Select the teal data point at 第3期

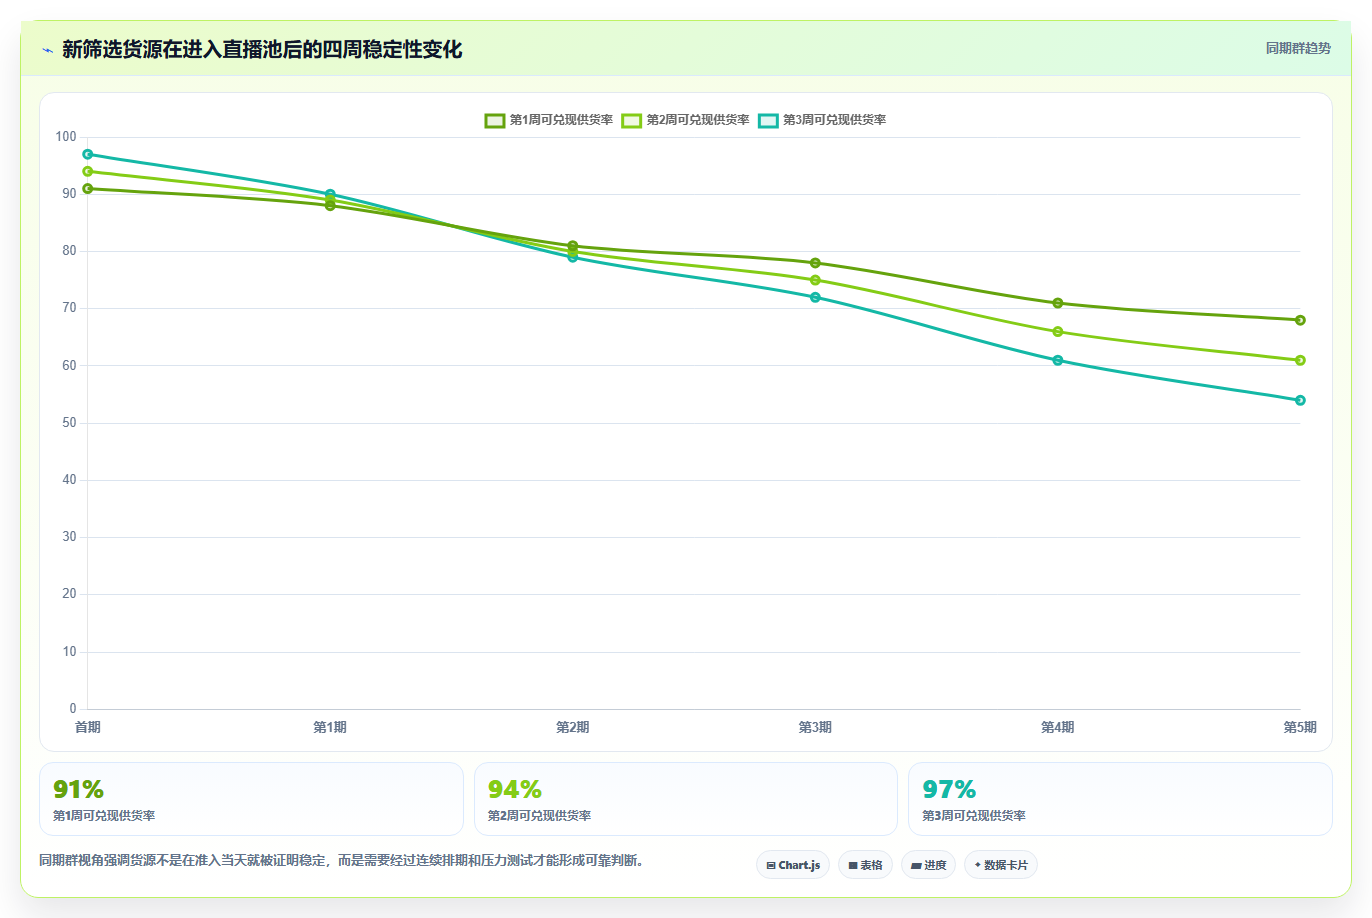click(815, 297)
